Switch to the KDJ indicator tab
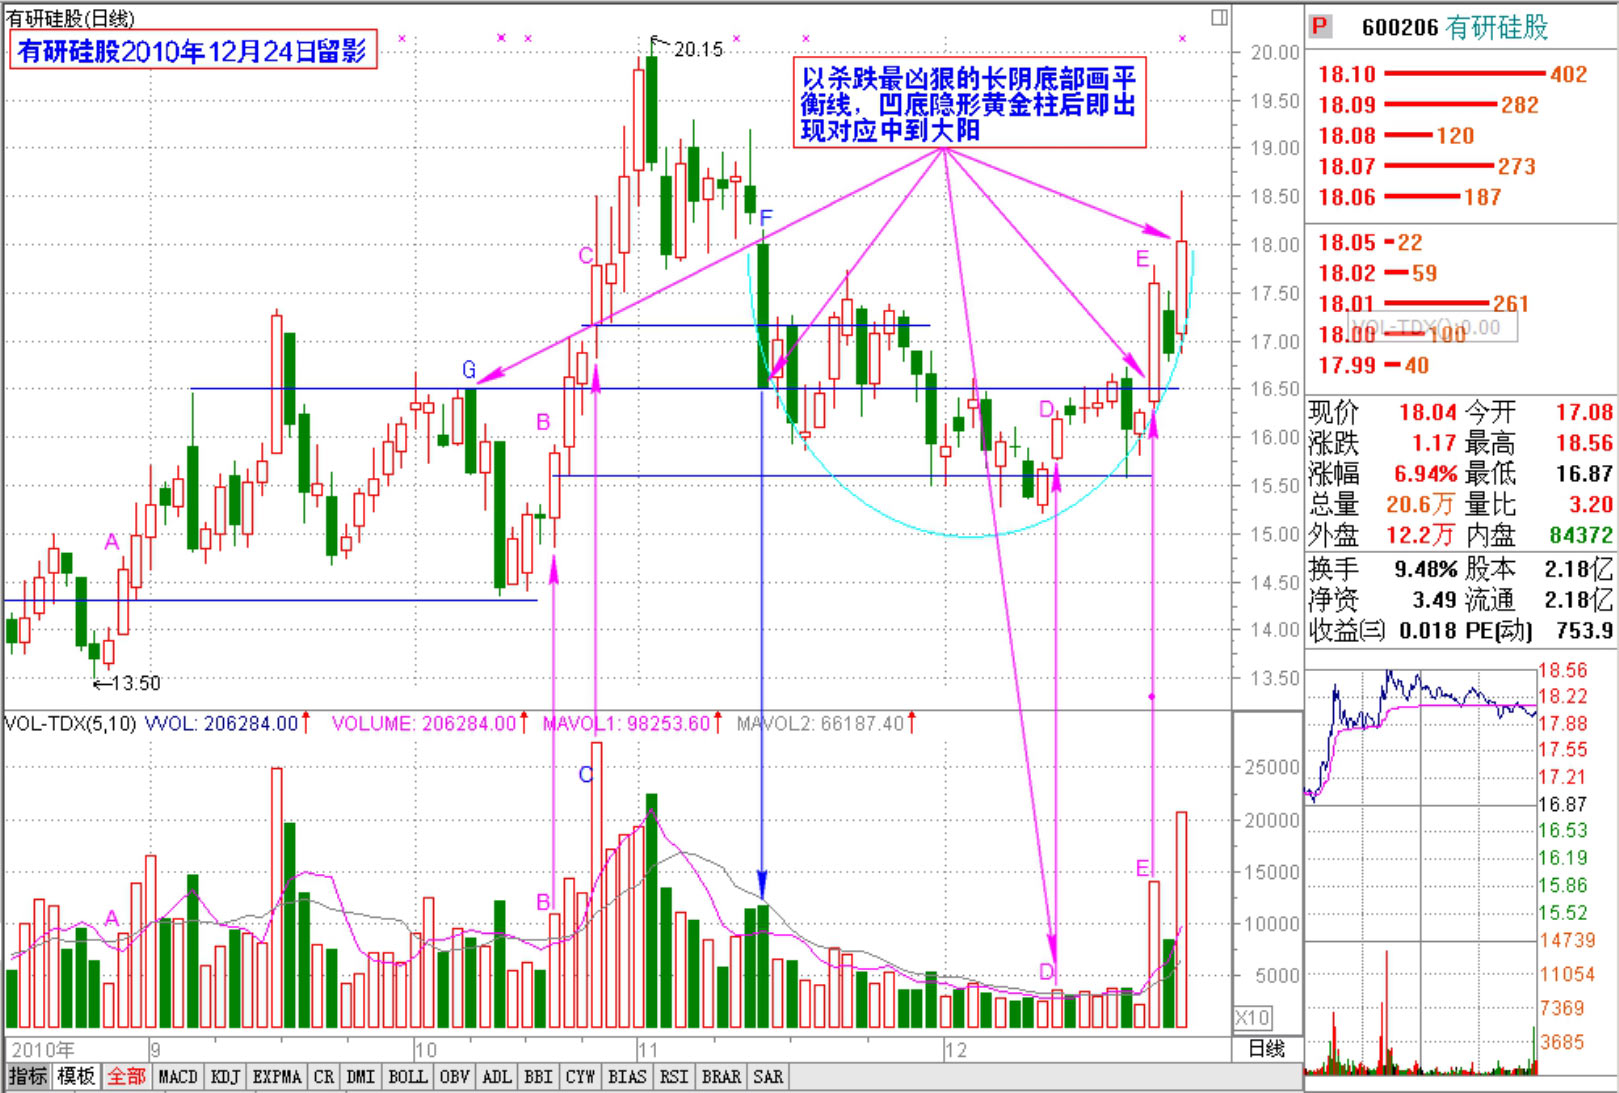 tap(225, 1077)
